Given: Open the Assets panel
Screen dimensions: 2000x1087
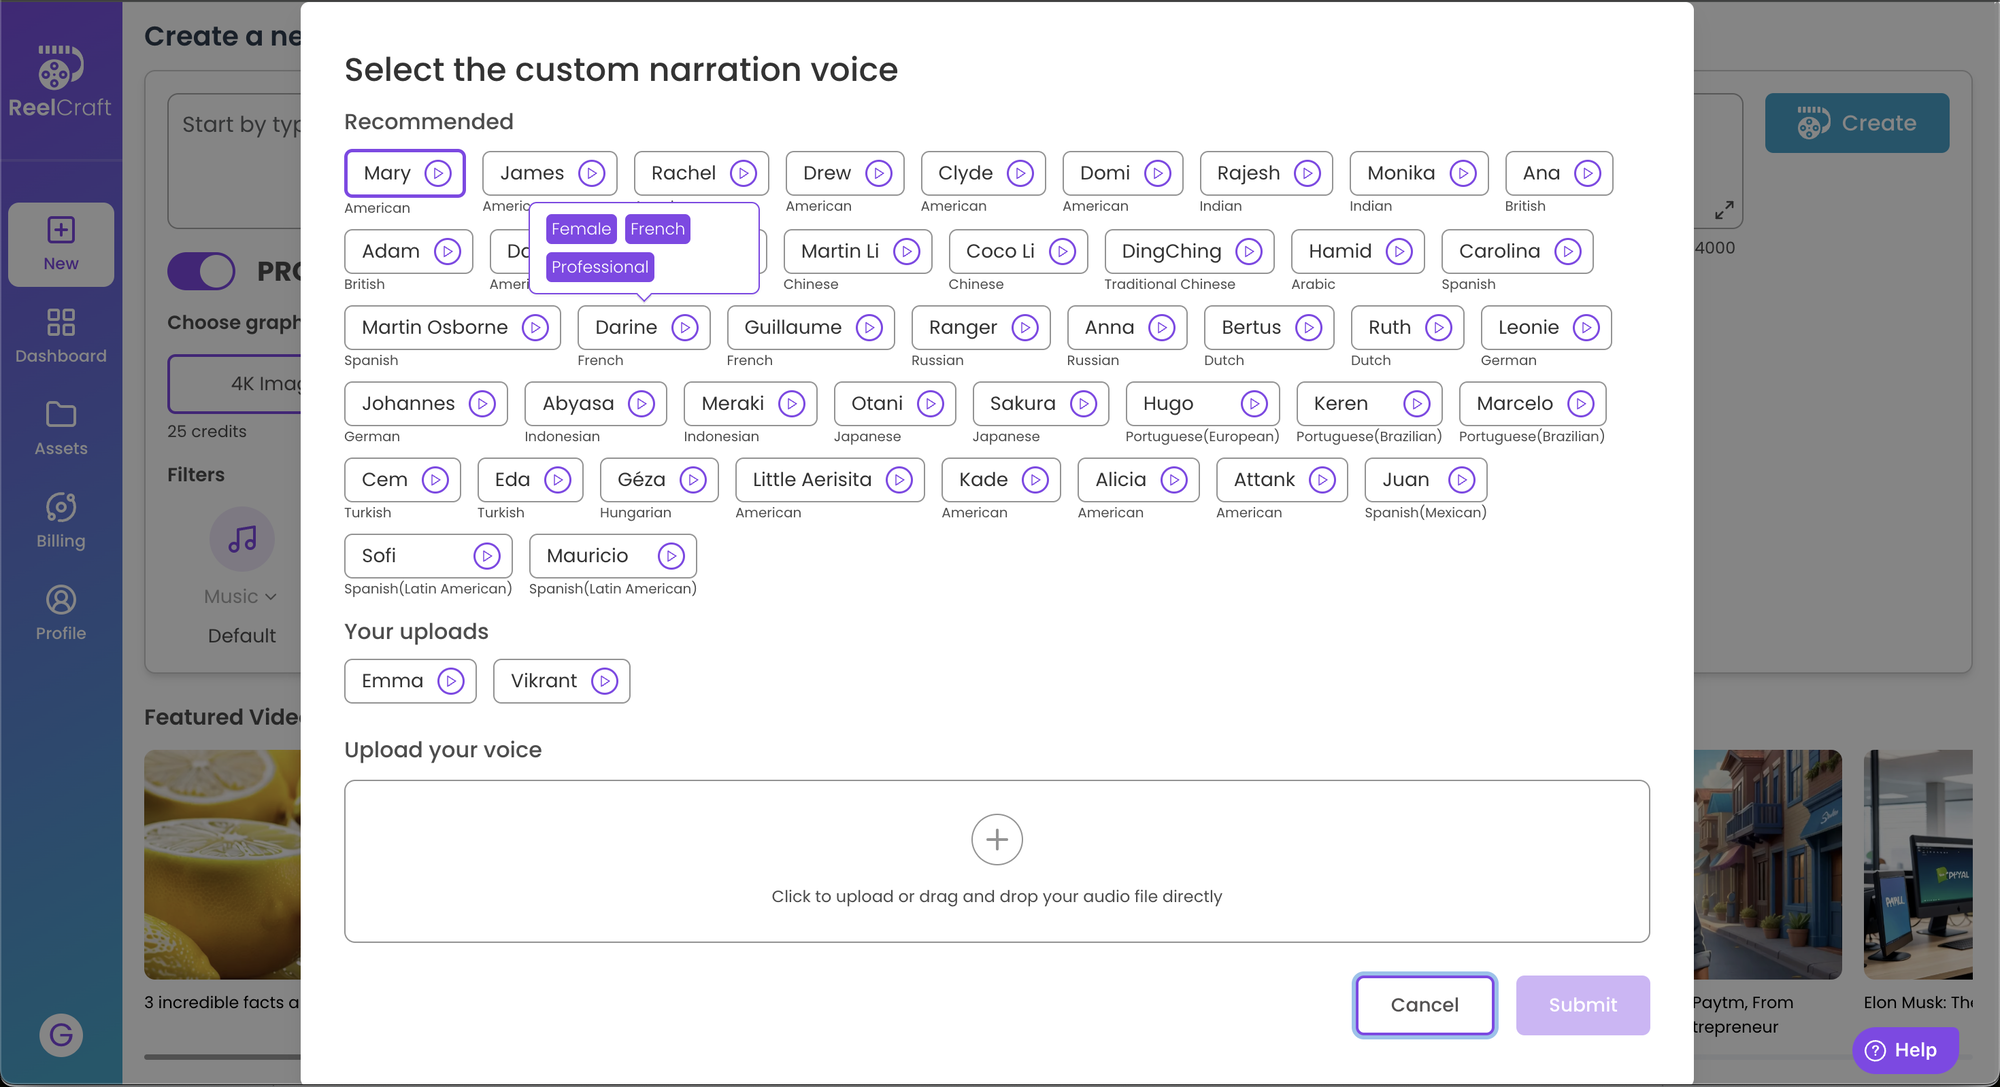Looking at the screenshot, I should [x=60, y=428].
